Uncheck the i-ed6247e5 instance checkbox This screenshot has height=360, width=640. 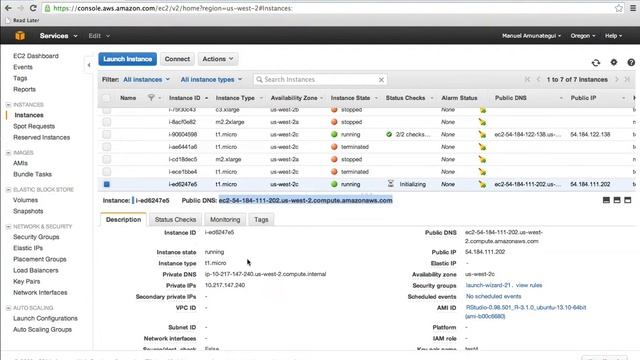point(107,184)
